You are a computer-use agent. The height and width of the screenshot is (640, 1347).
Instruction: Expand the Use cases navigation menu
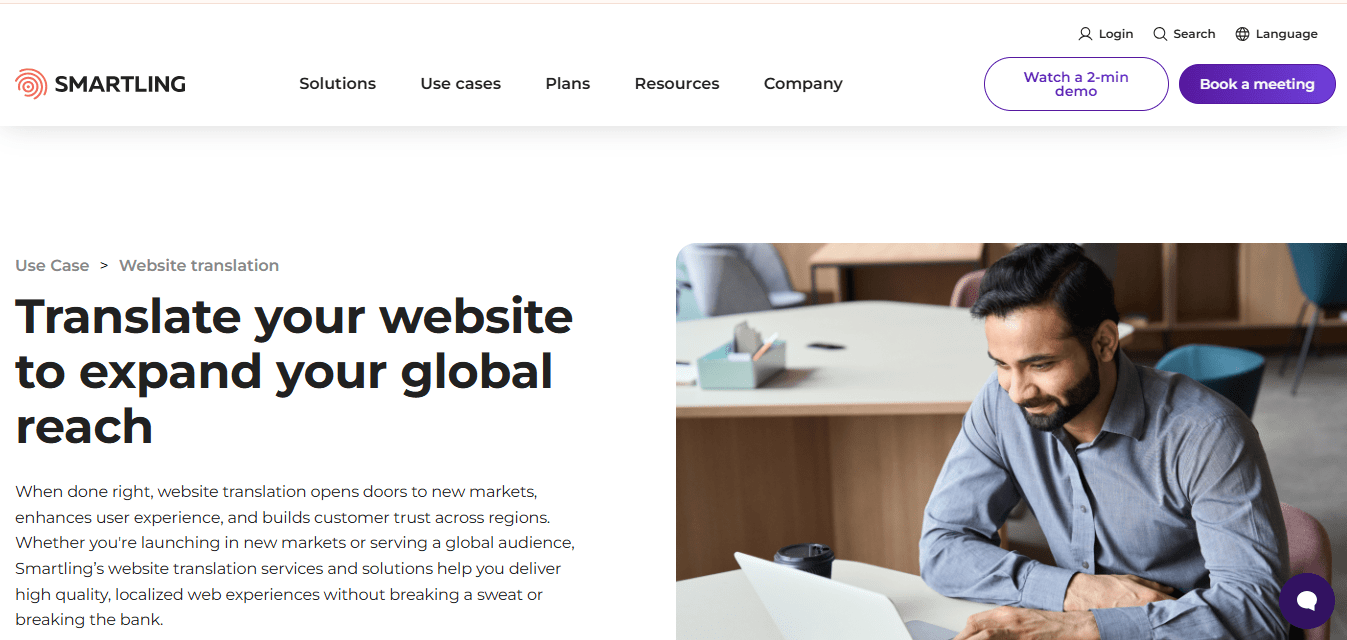tap(461, 84)
